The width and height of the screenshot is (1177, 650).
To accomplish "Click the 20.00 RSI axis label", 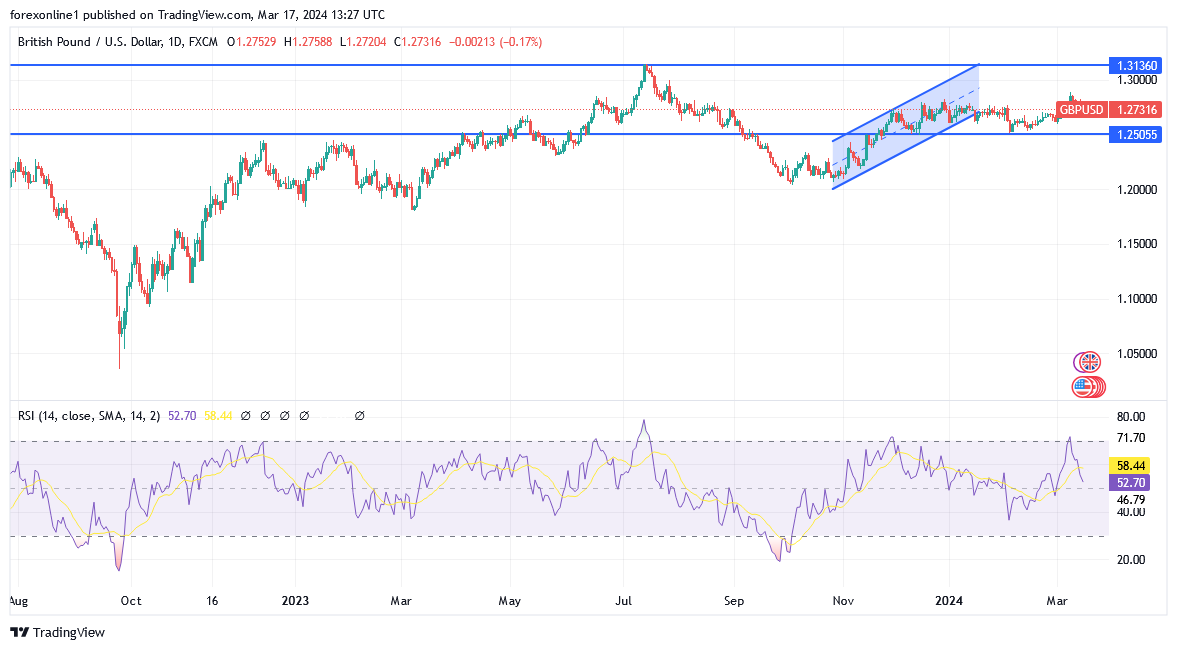I will coord(1131,560).
